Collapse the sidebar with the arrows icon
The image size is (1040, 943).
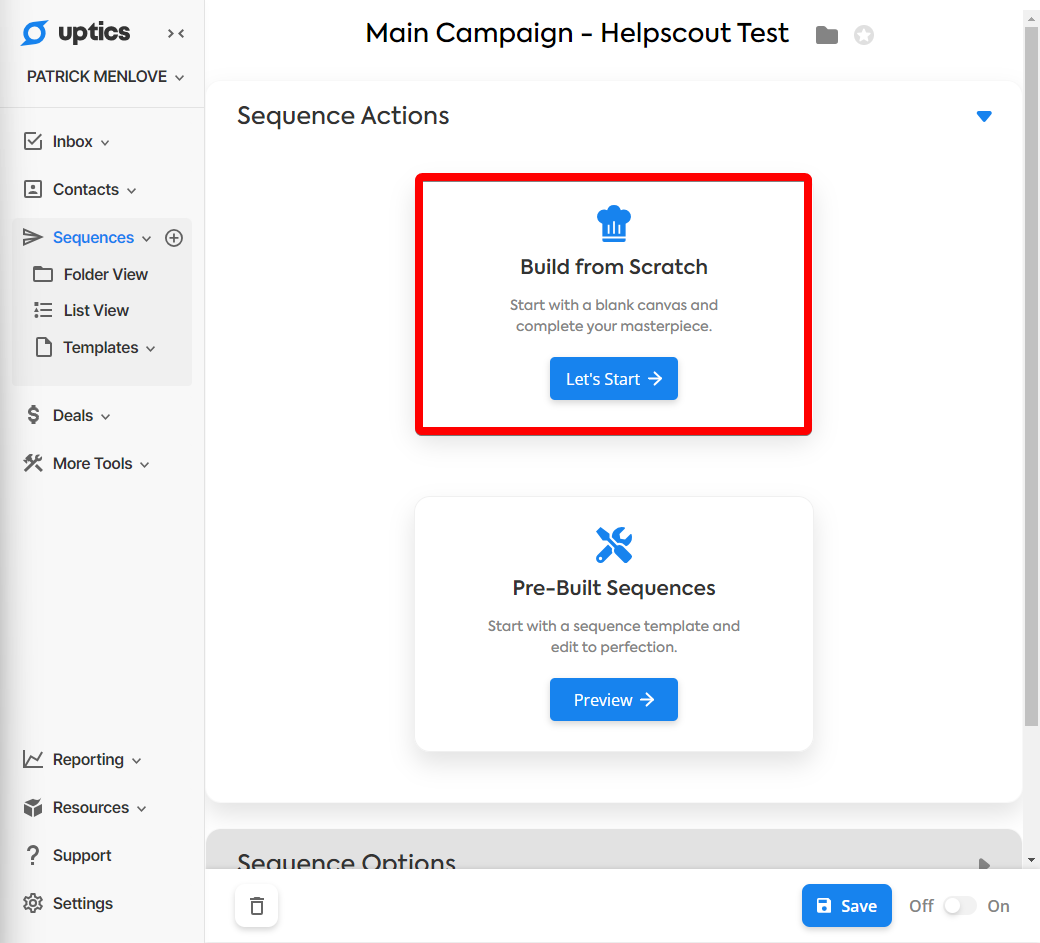click(x=176, y=33)
